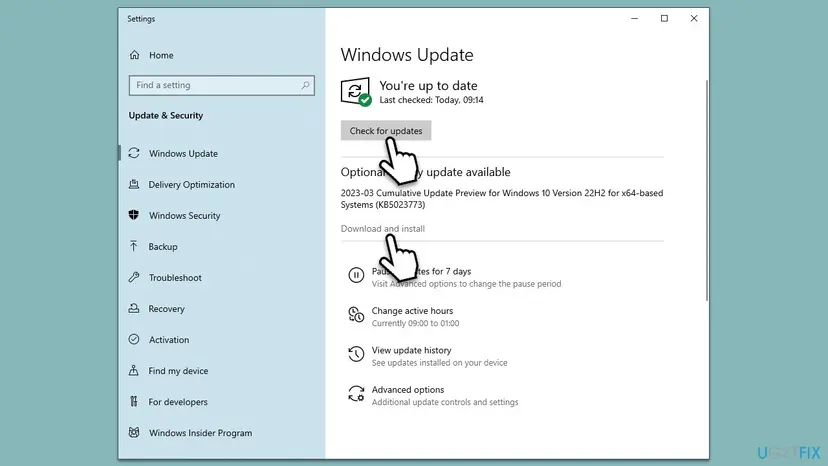Open View update history
The height and width of the screenshot is (466, 828).
[x=411, y=350]
